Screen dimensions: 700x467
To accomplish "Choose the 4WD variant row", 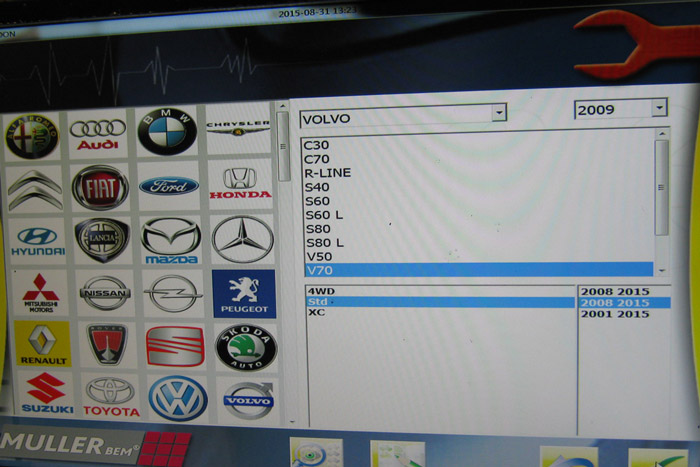I will coord(440,291).
